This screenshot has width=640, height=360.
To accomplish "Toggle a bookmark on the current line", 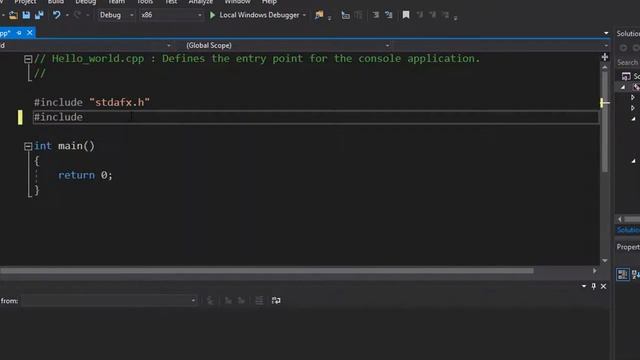I will point(406,15).
